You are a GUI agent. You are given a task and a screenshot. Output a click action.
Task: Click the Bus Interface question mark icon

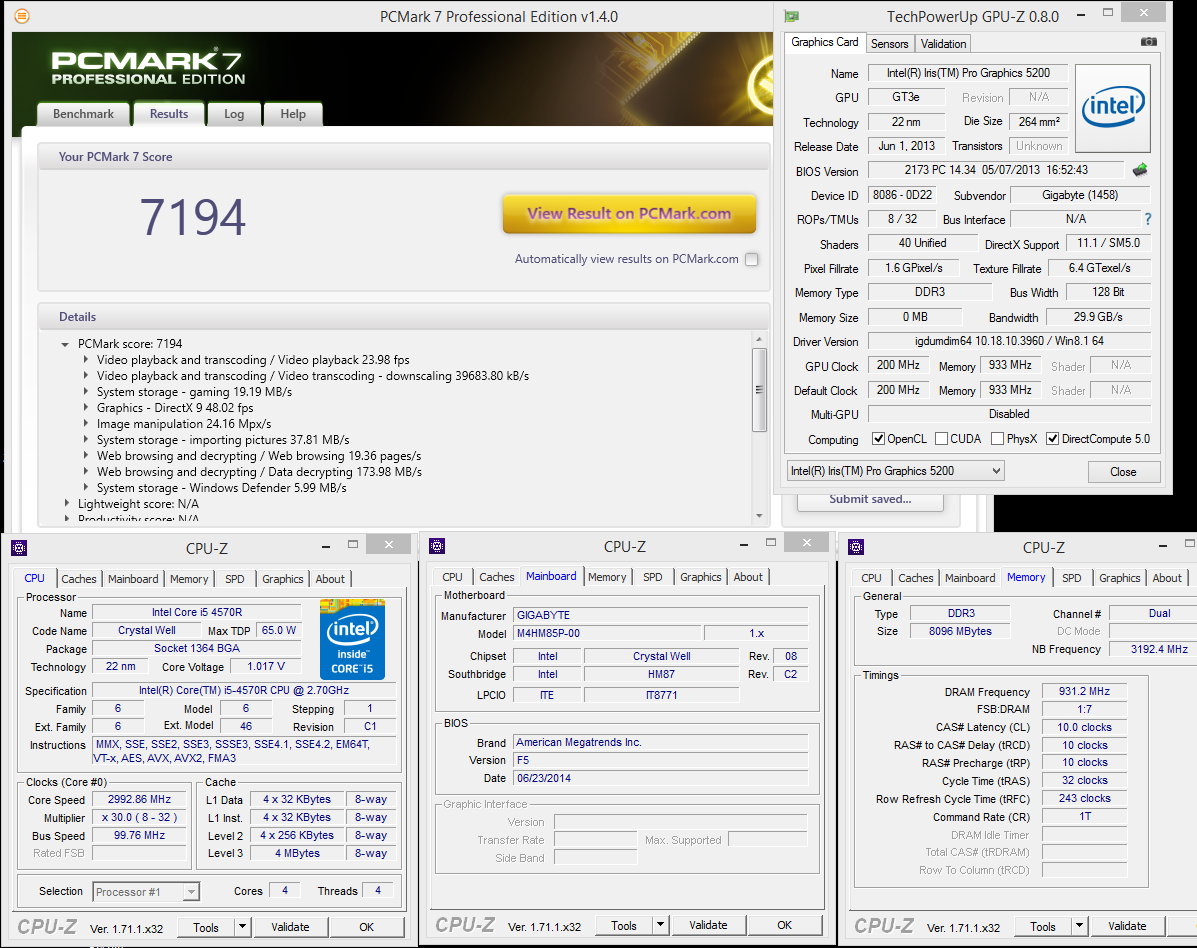tap(1148, 219)
